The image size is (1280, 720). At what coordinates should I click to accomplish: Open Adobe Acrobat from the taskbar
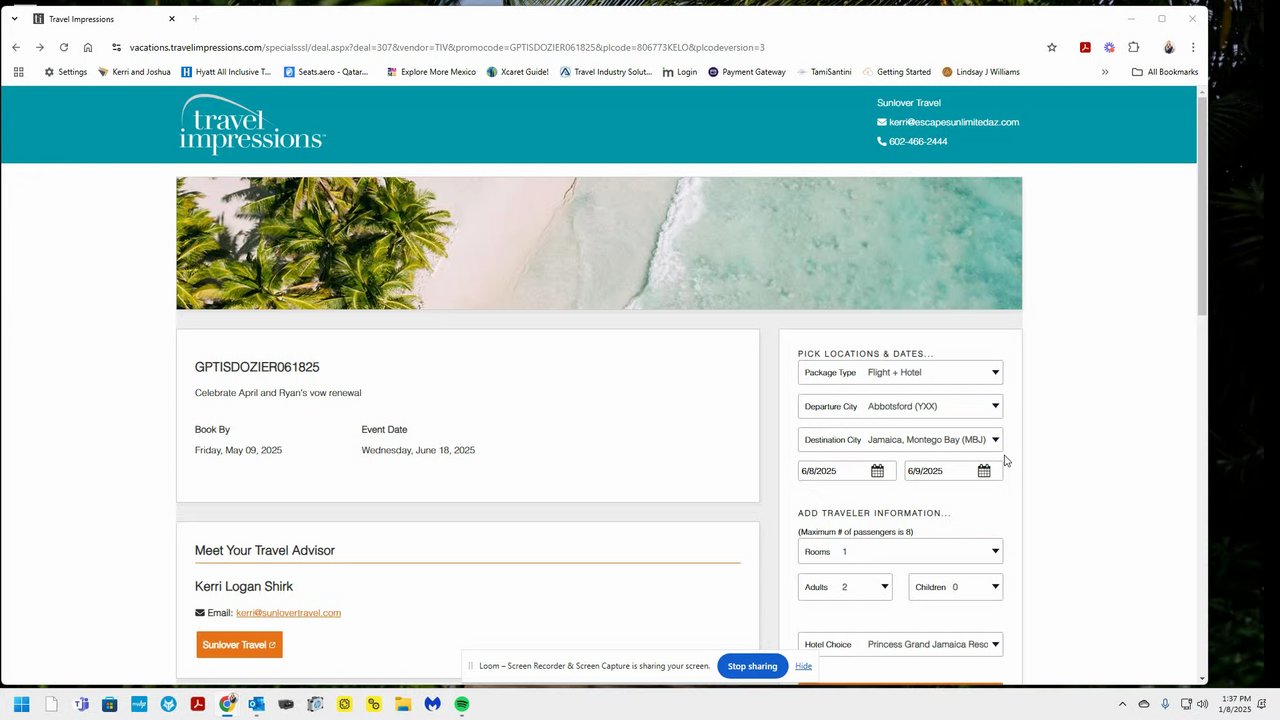[198, 704]
